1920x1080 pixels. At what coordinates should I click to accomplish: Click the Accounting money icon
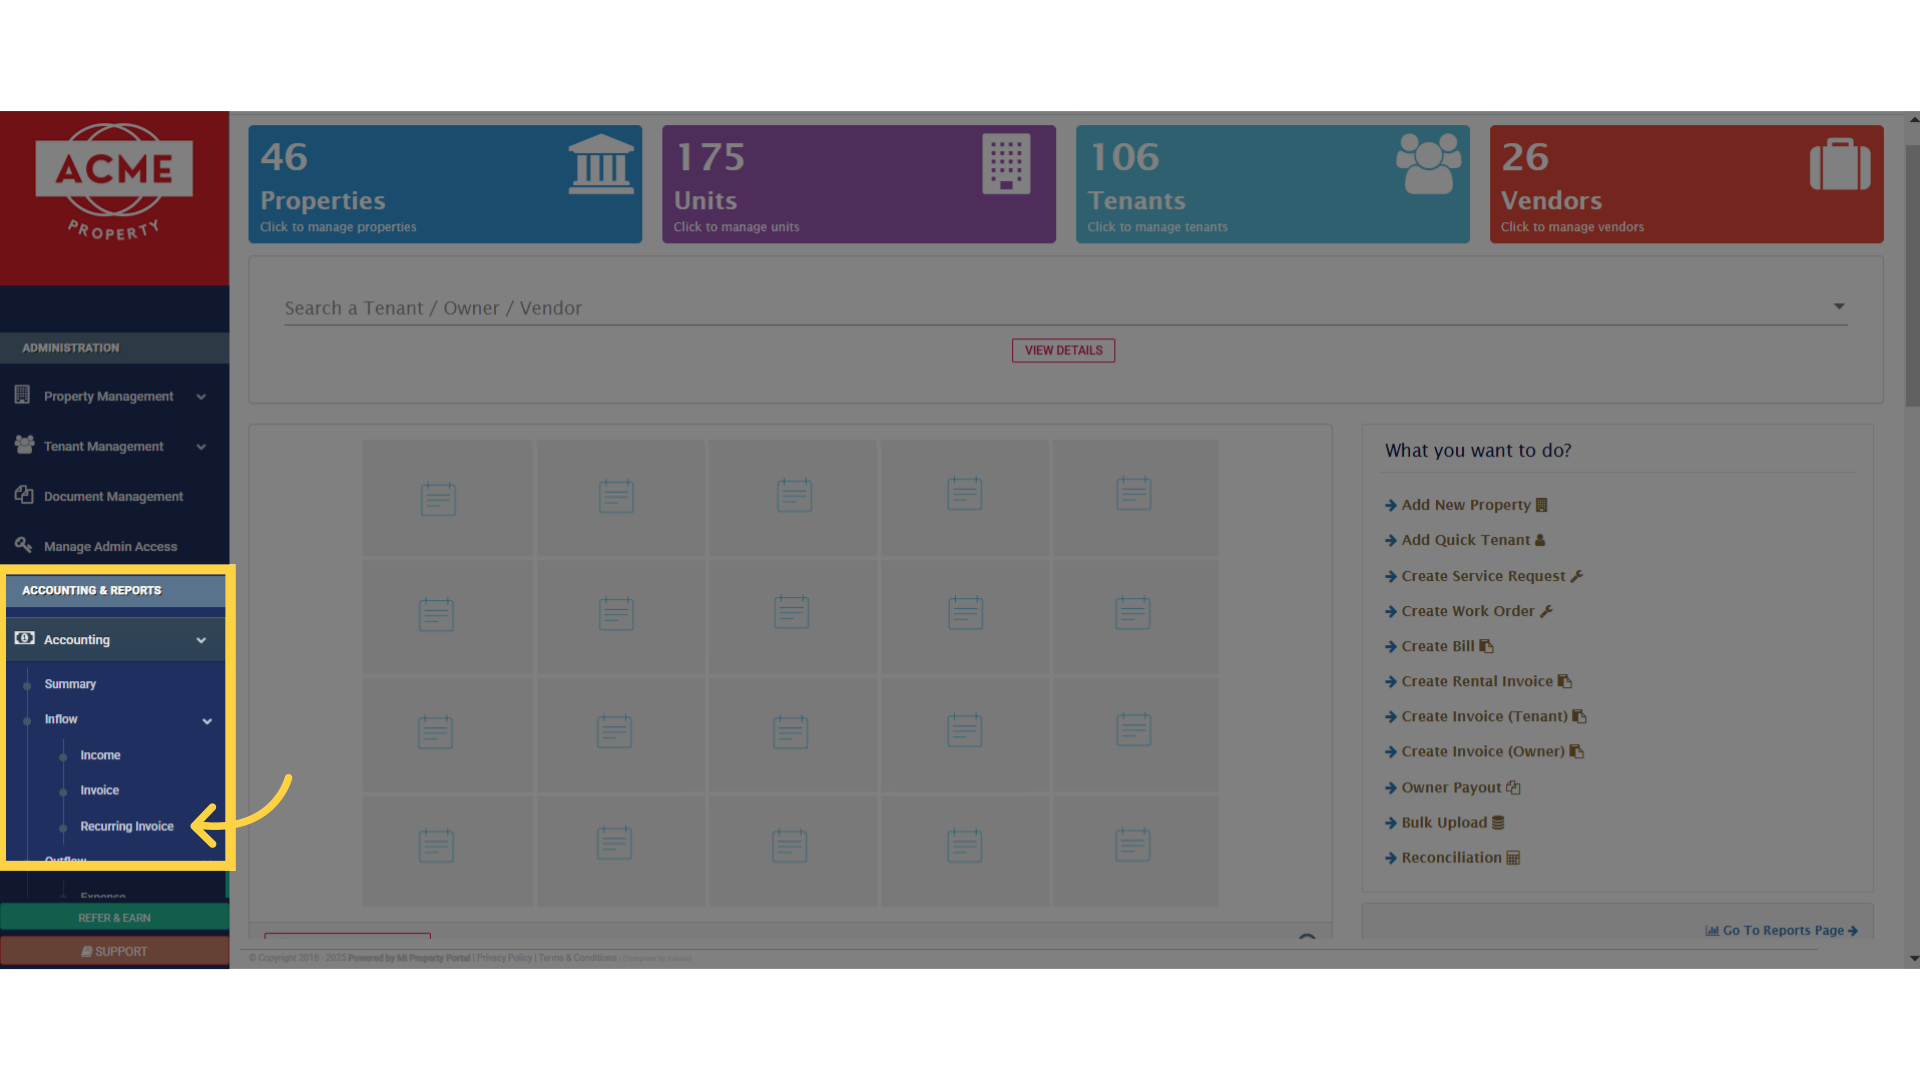pos(25,638)
